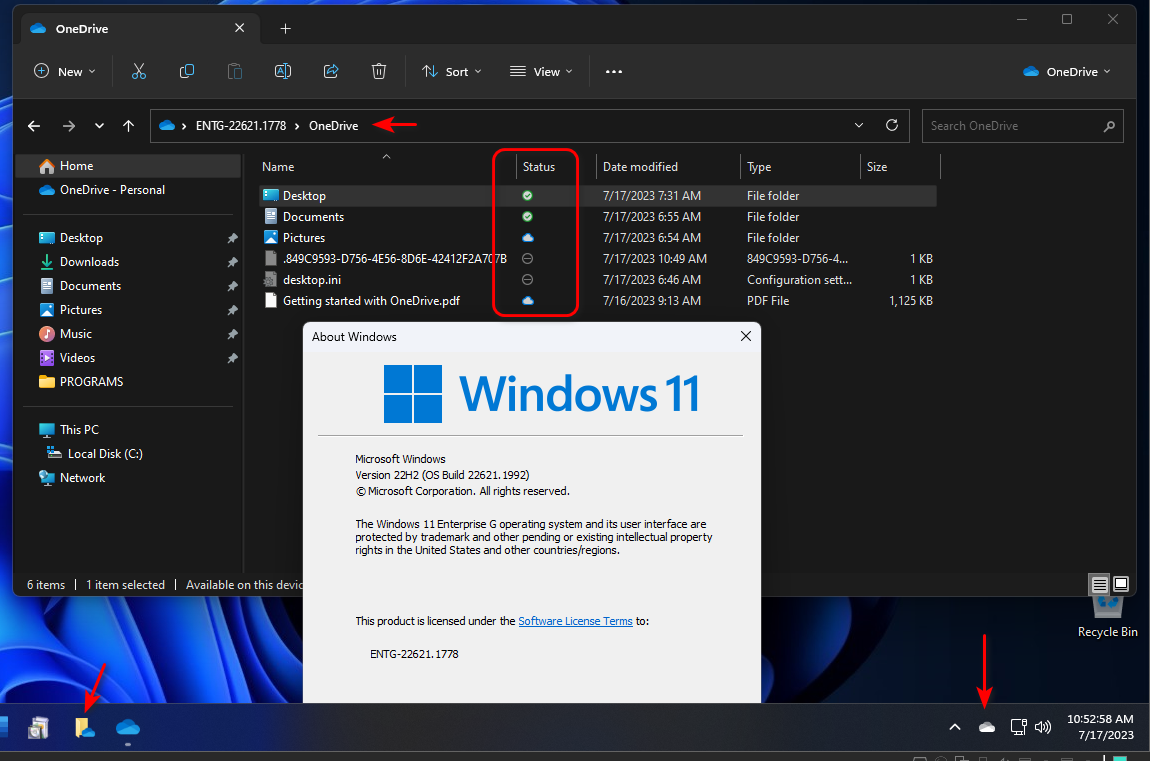This screenshot has height=761, width=1150.
Task: Click the volume speaker tray icon
Action: point(1042,727)
